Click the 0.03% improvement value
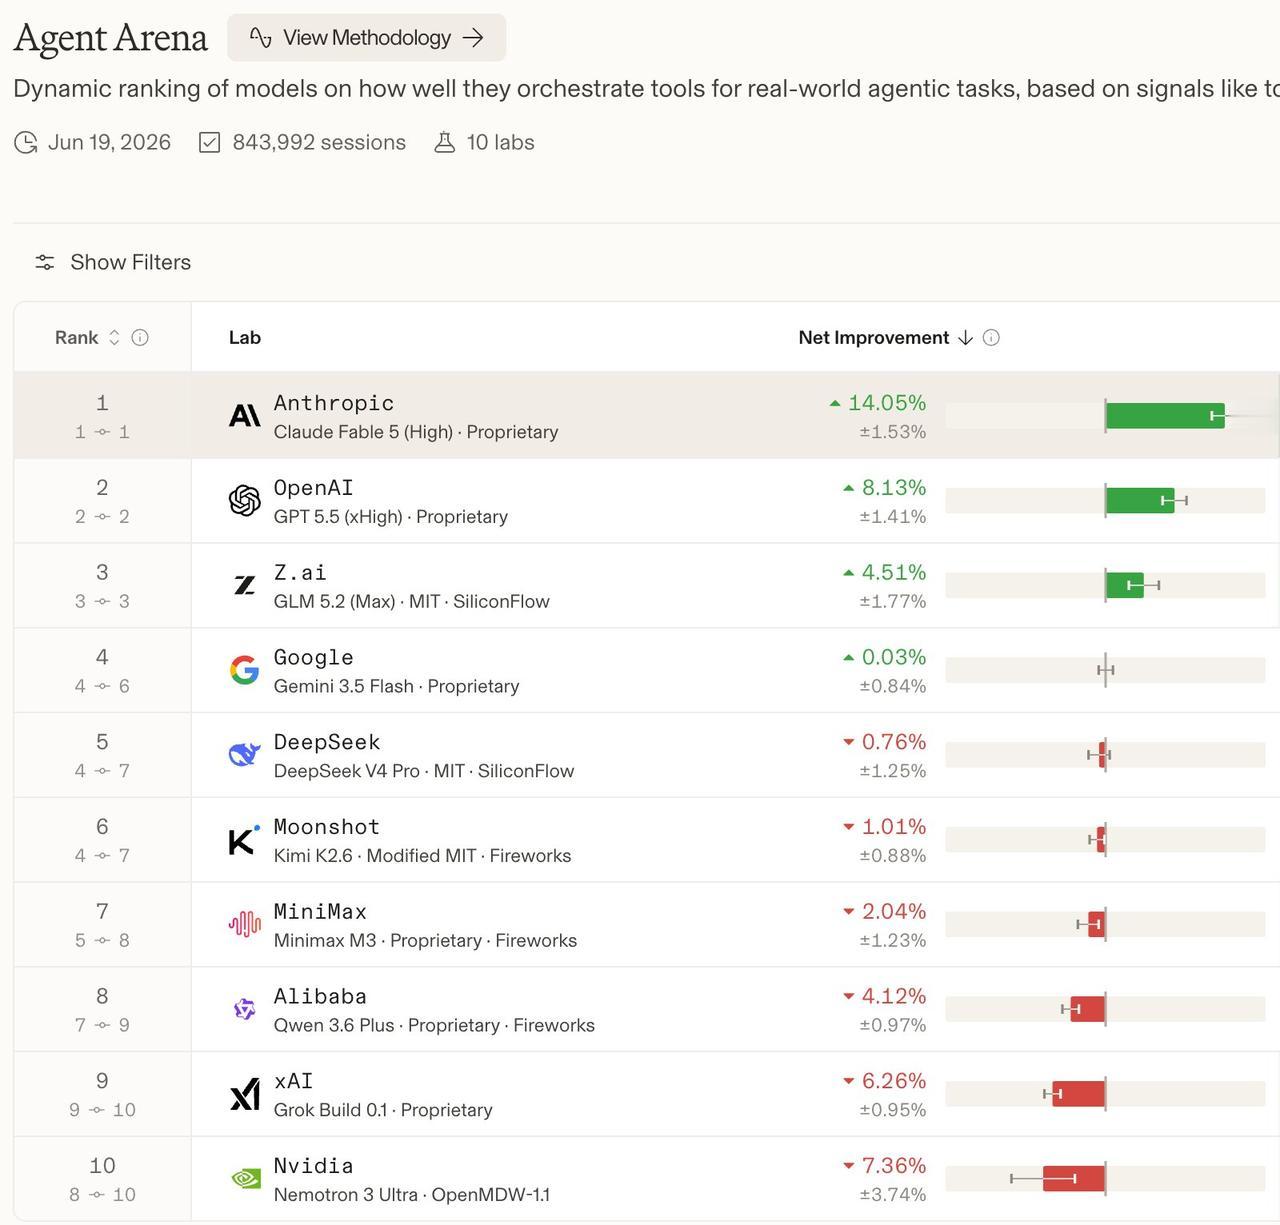 point(894,658)
